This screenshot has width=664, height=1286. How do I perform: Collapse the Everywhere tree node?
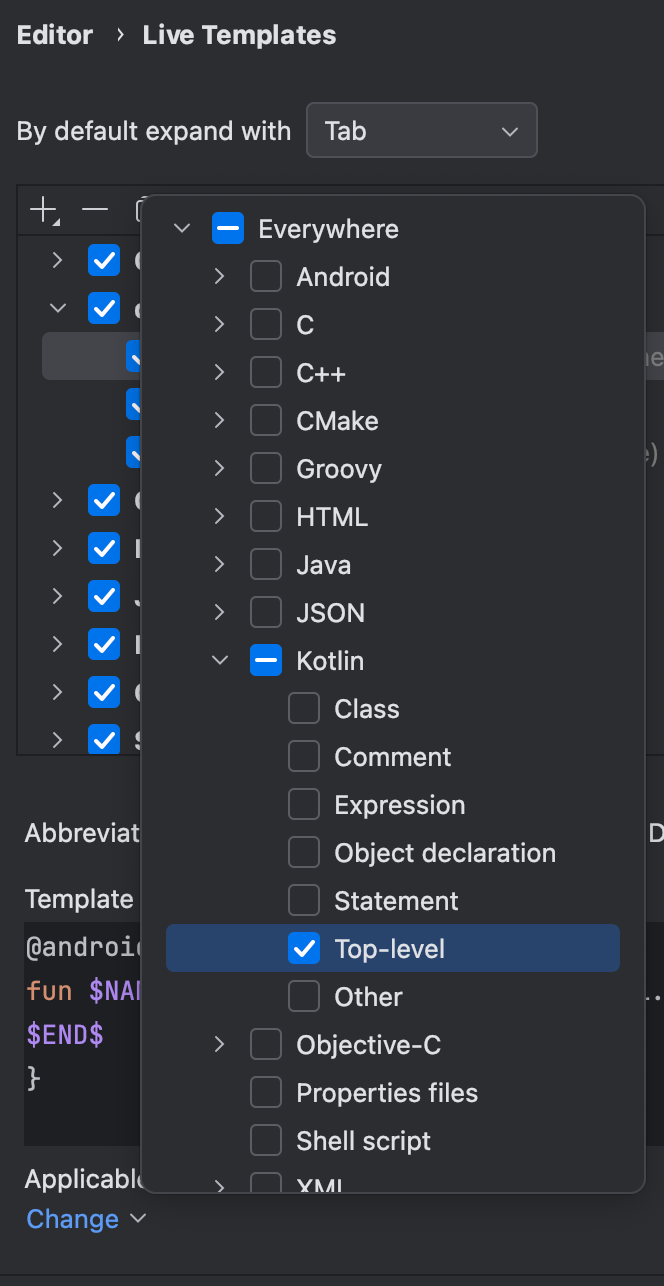(x=182, y=229)
